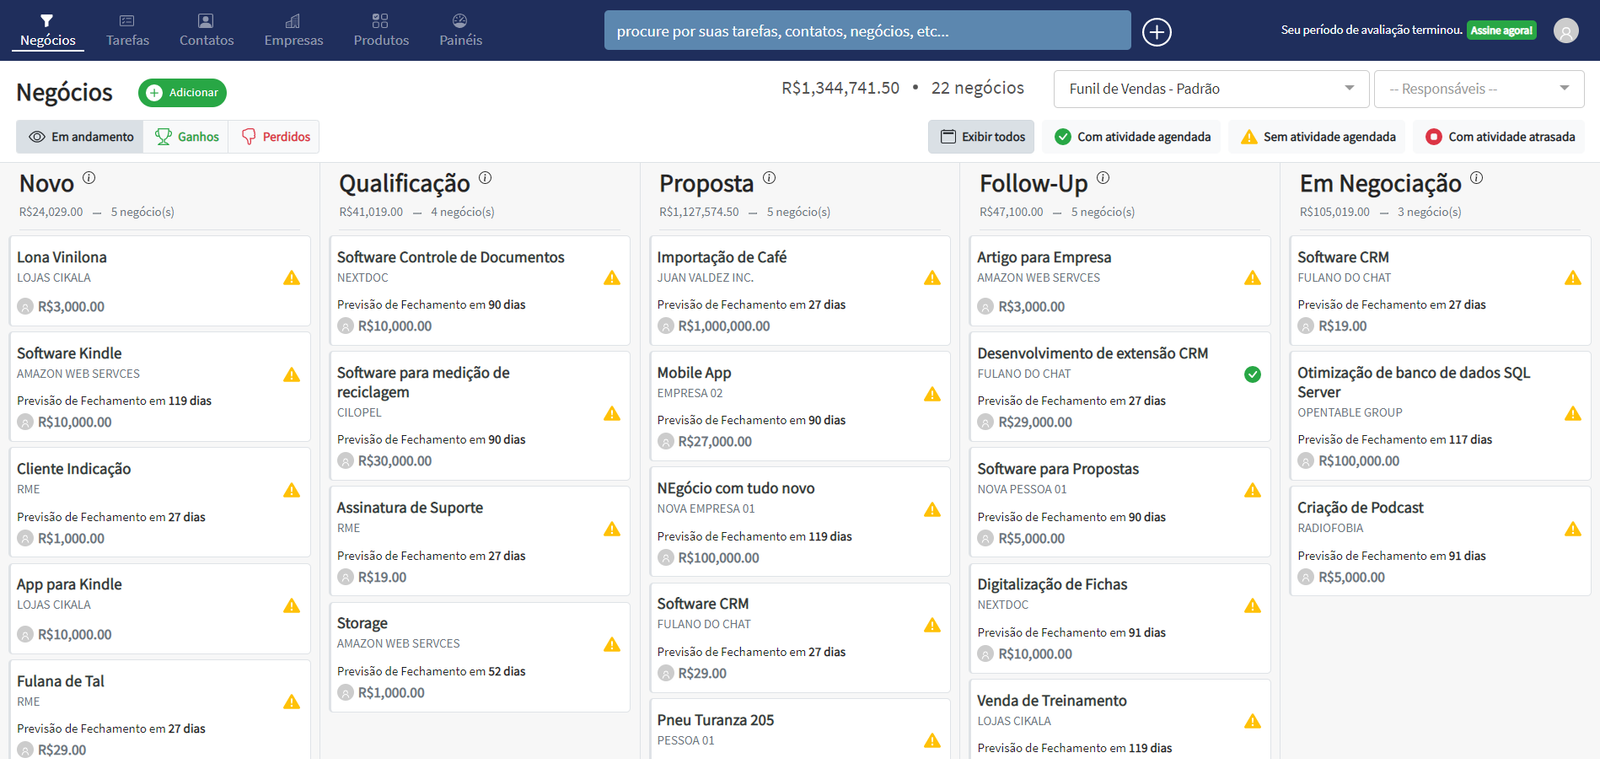Open the user avatar menu

click(1566, 31)
